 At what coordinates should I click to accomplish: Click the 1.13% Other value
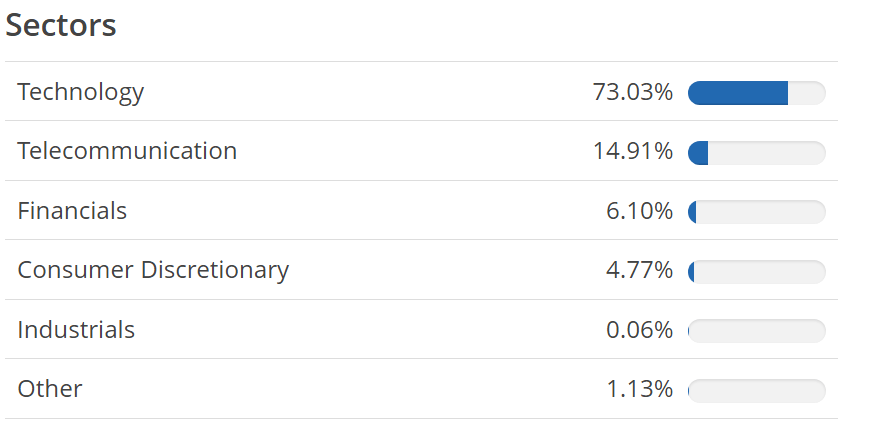(639, 389)
